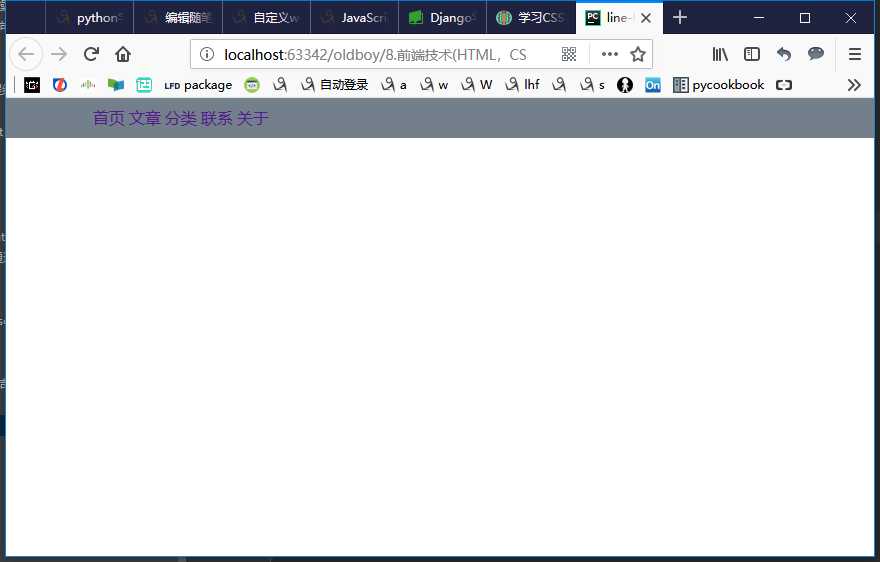Open the red and blue round bookmark
The image size is (880, 562).
pyautogui.click(x=60, y=85)
